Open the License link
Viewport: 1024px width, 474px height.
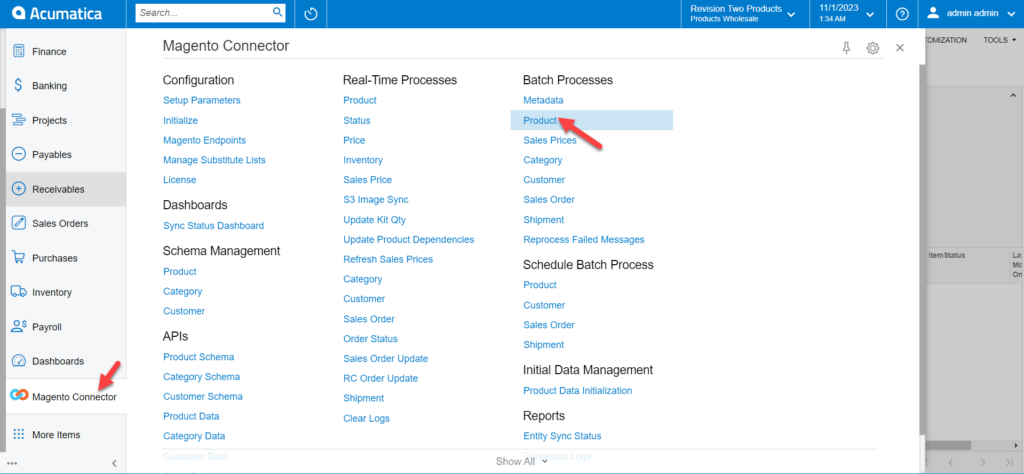tap(180, 180)
